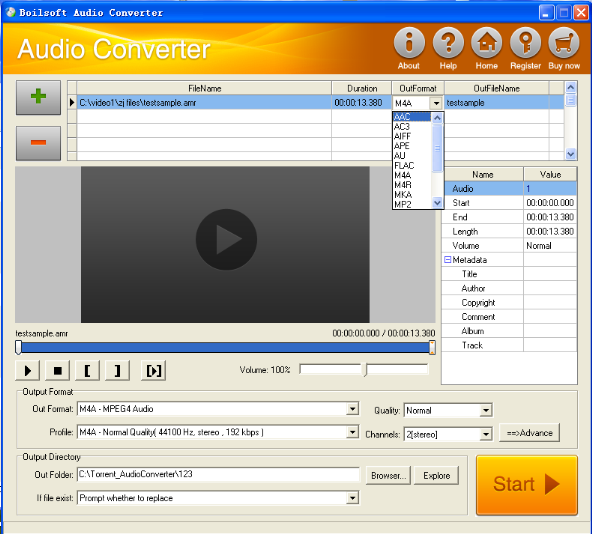Click the Stop transport button
Image resolution: width=592 pixels, height=534 pixels.
coord(57,370)
